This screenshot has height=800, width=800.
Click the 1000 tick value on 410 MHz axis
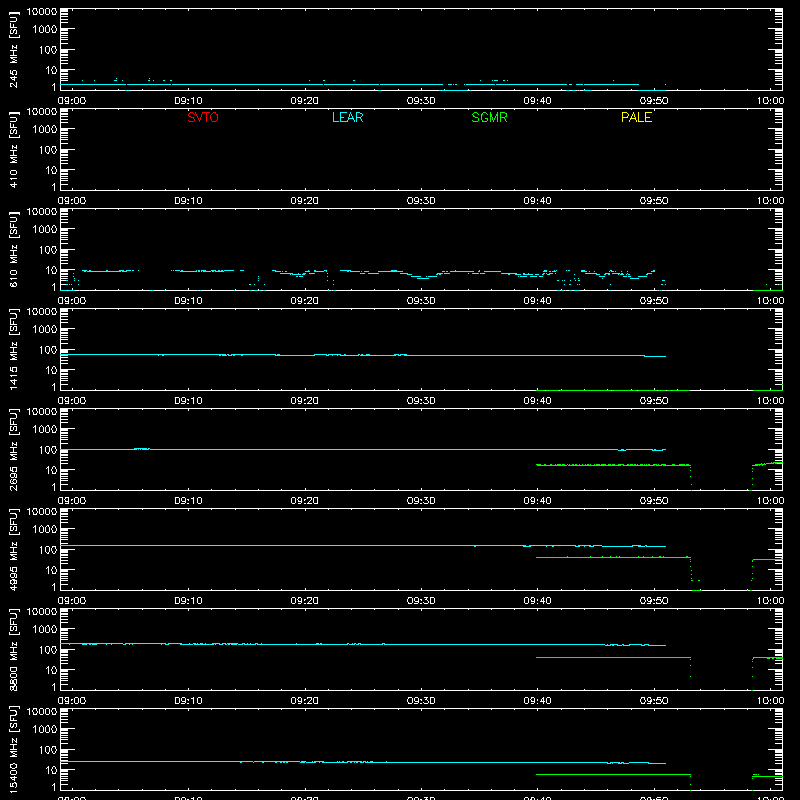[x=45, y=129]
